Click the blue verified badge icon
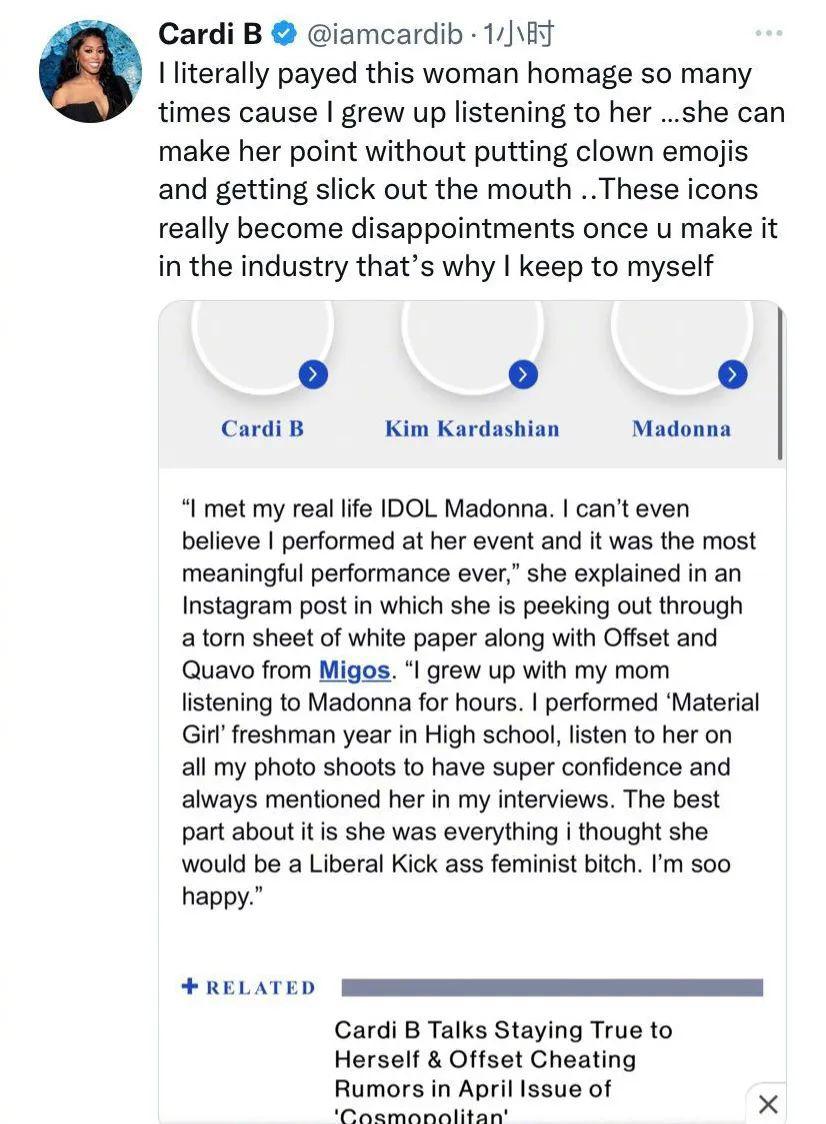This screenshot has height=1124, width=826. point(285,34)
